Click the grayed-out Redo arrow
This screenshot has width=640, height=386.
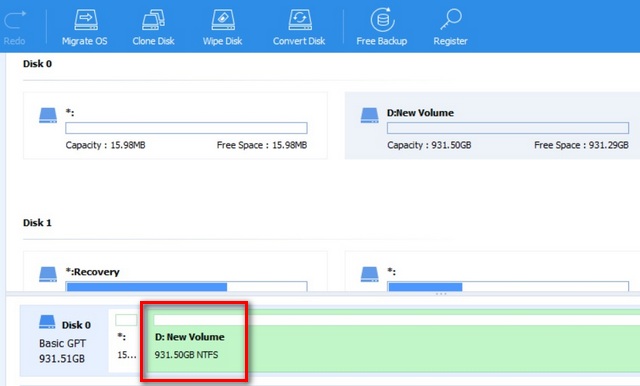15,19
